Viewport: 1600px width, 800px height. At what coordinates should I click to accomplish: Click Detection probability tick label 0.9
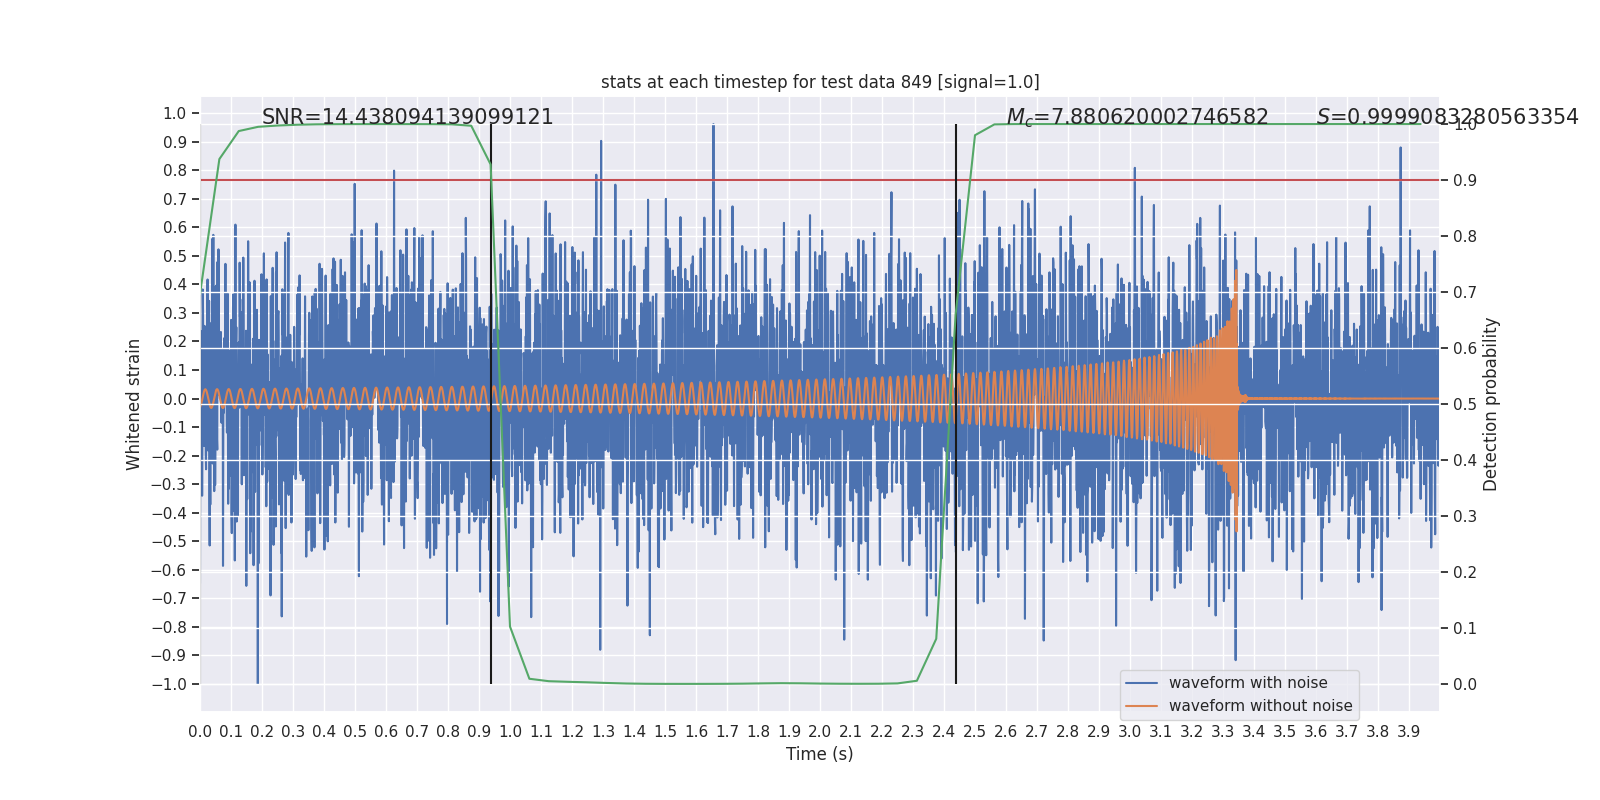pos(1465,181)
